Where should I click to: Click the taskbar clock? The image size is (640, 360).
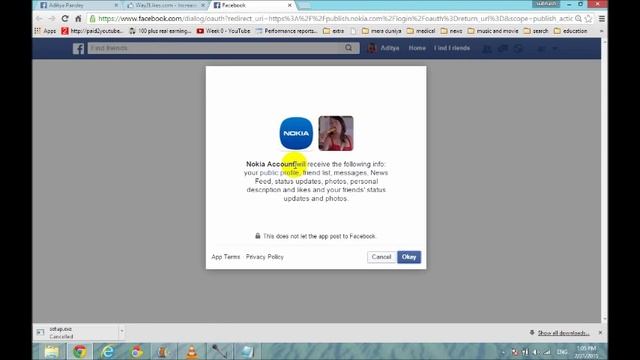587,352
